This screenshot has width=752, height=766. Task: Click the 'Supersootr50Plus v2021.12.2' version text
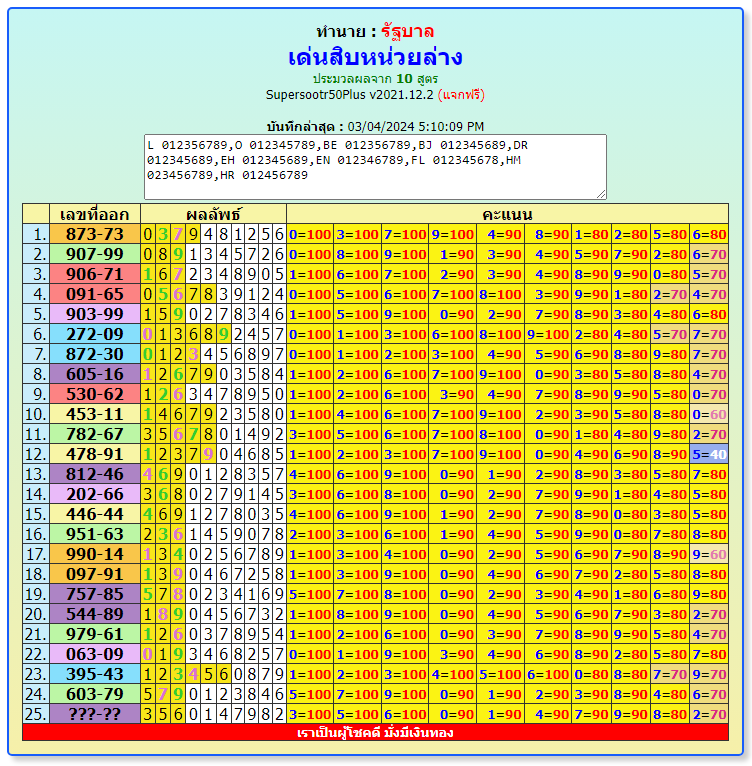click(349, 95)
